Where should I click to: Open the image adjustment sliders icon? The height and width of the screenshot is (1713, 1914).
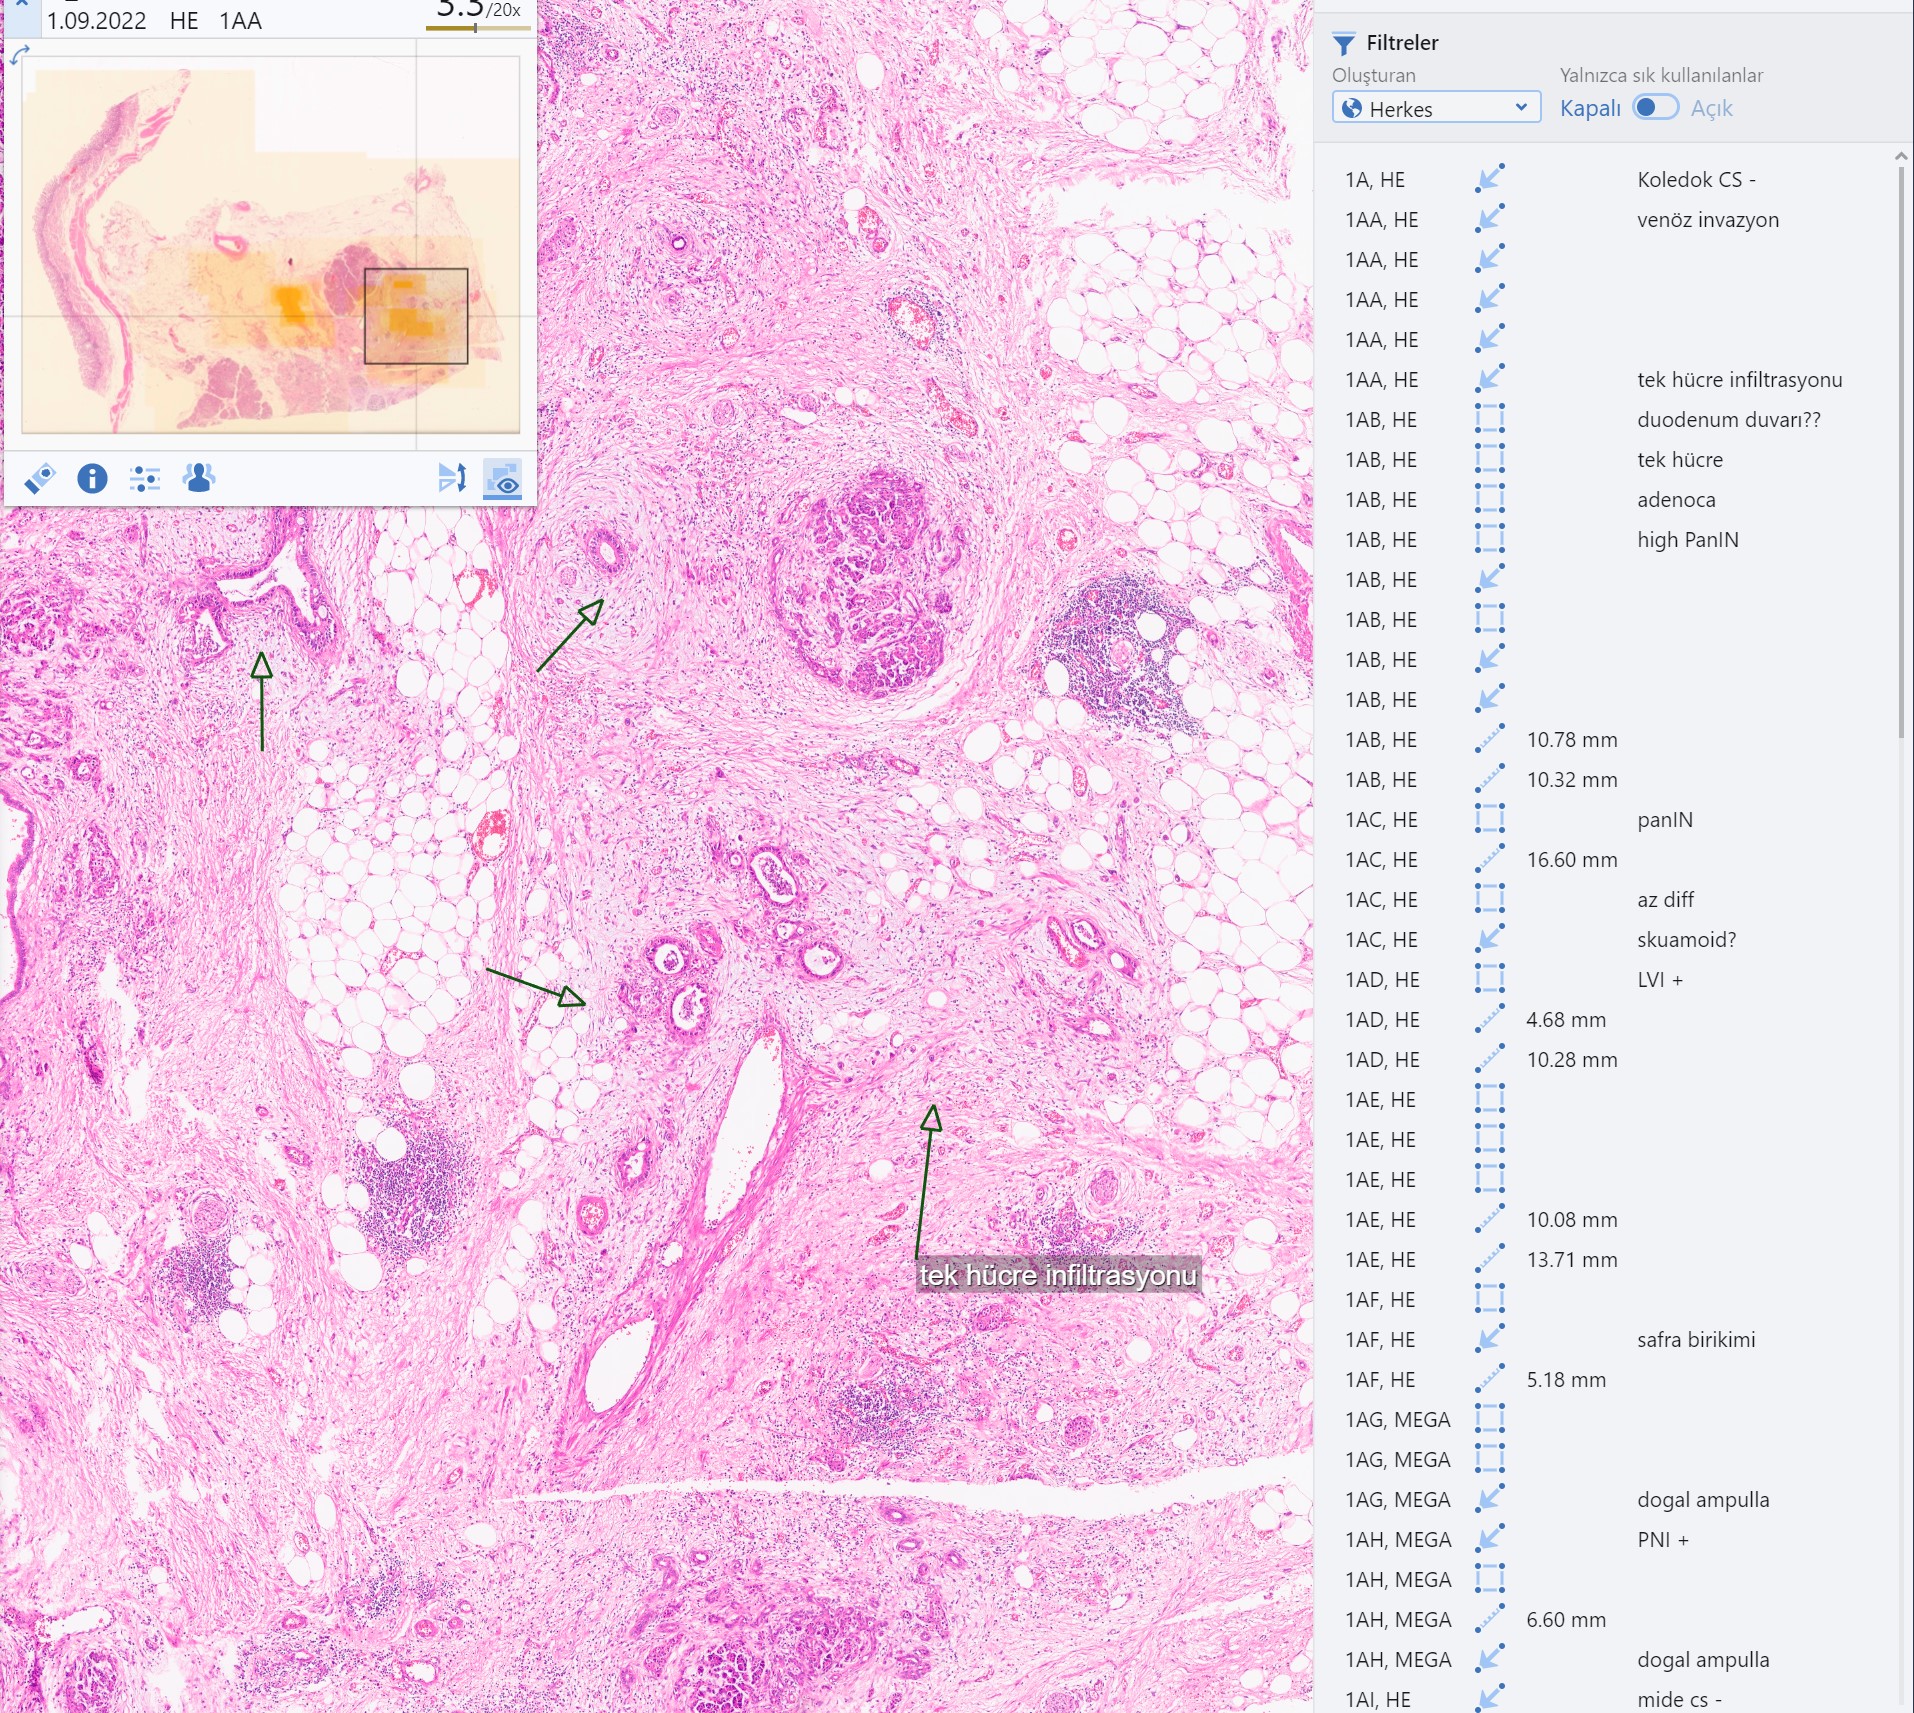145,479
